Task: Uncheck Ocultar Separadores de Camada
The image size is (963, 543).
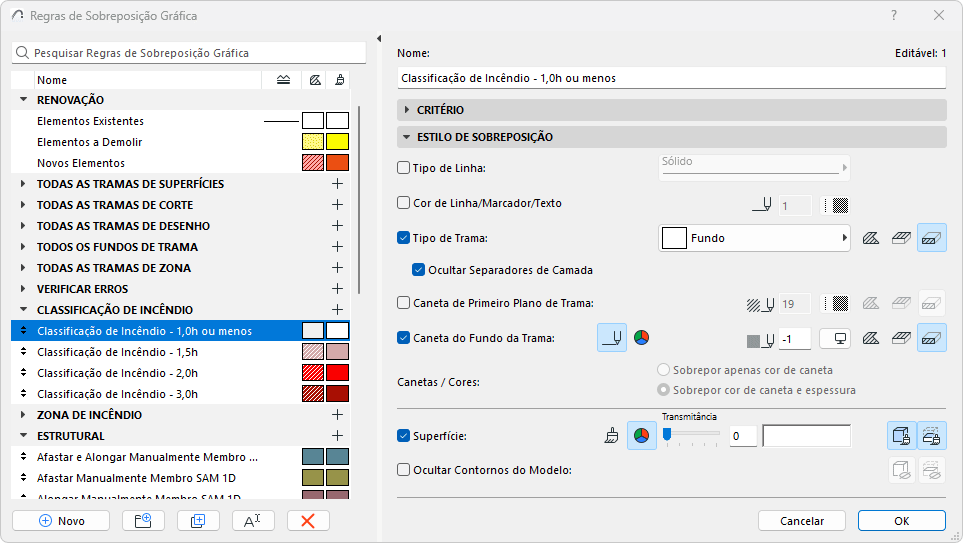Action: point(418,270)
